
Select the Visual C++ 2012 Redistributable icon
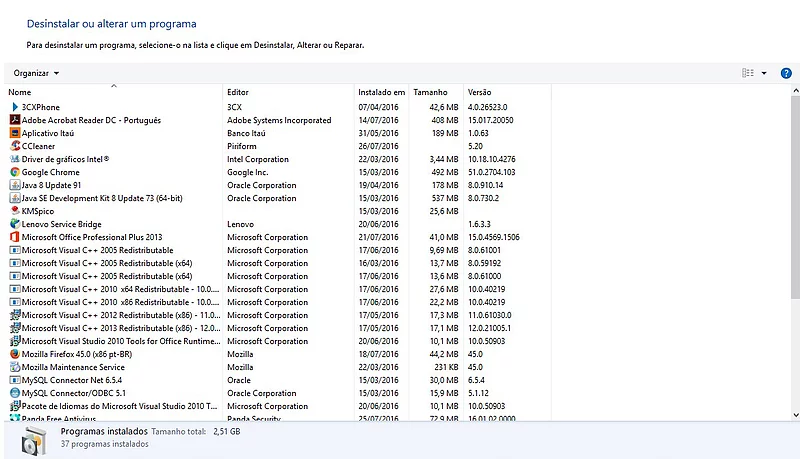(x=15, y=315)
